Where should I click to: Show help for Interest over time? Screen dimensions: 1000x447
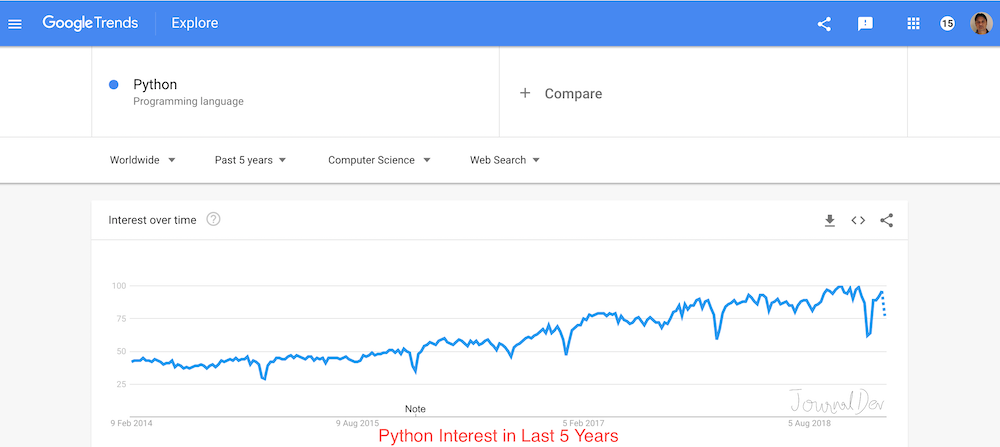tap(213, 220)
